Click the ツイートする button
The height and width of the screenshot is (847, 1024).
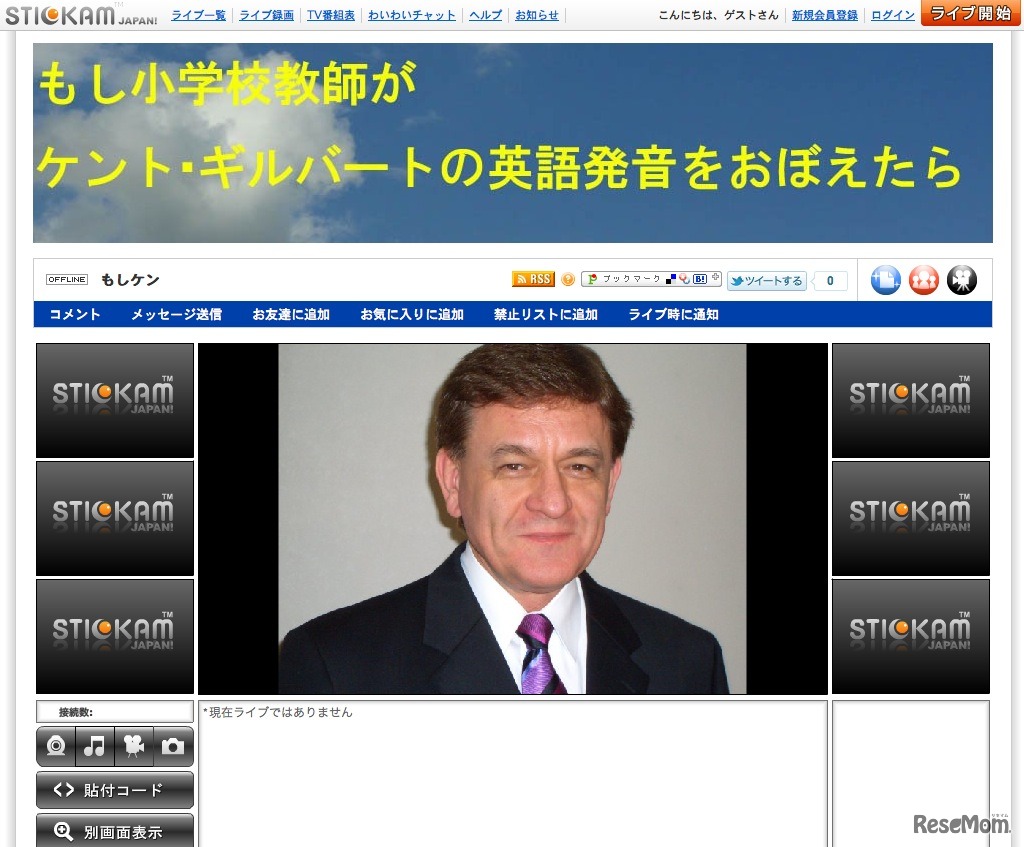point(766,281)
